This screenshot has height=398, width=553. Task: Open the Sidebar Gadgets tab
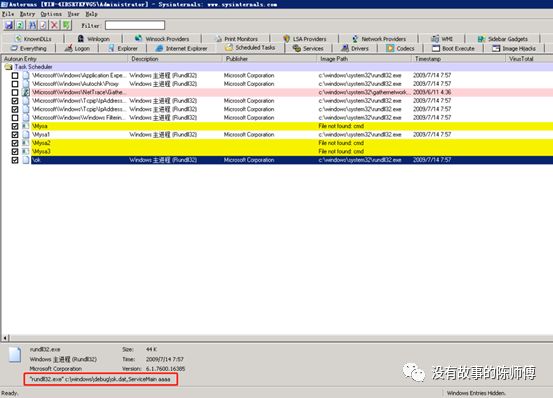503,39
